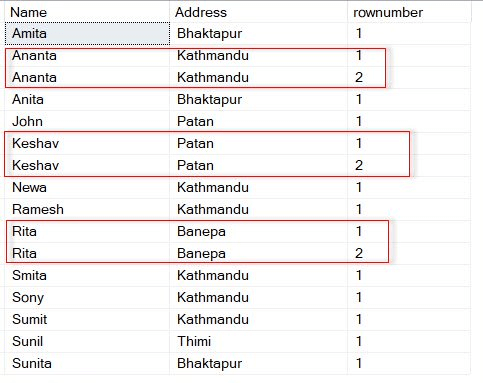Screen dimensions: 483x383
Task: Click Bhaktapur address in Sunita's row
Action: pyautogui.click(x=258, y=363)
